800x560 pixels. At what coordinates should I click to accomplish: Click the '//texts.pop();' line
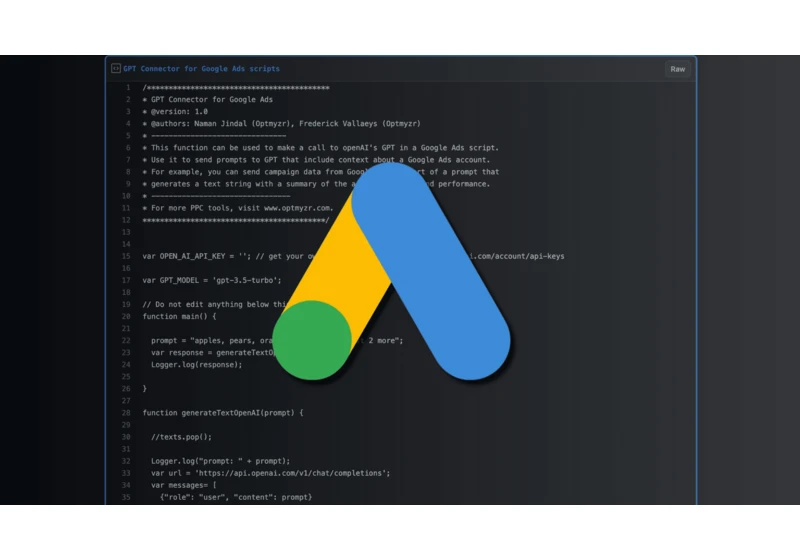pyautogui.click(x=181, y=437)
